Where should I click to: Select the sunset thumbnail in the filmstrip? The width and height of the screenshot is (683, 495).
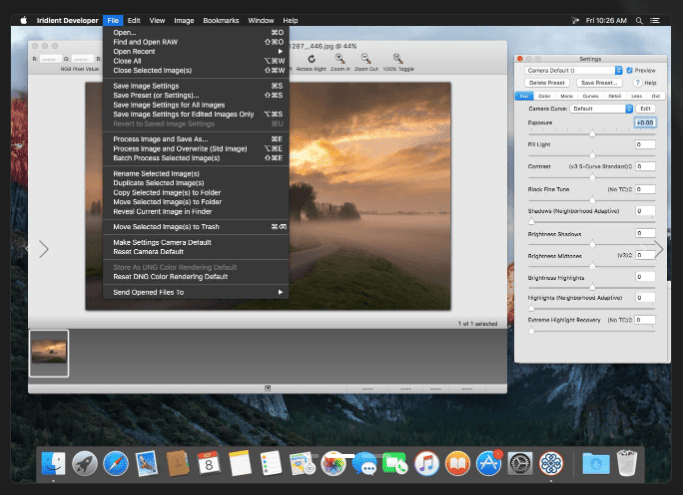pyautogui.click(x=49, y=353)
